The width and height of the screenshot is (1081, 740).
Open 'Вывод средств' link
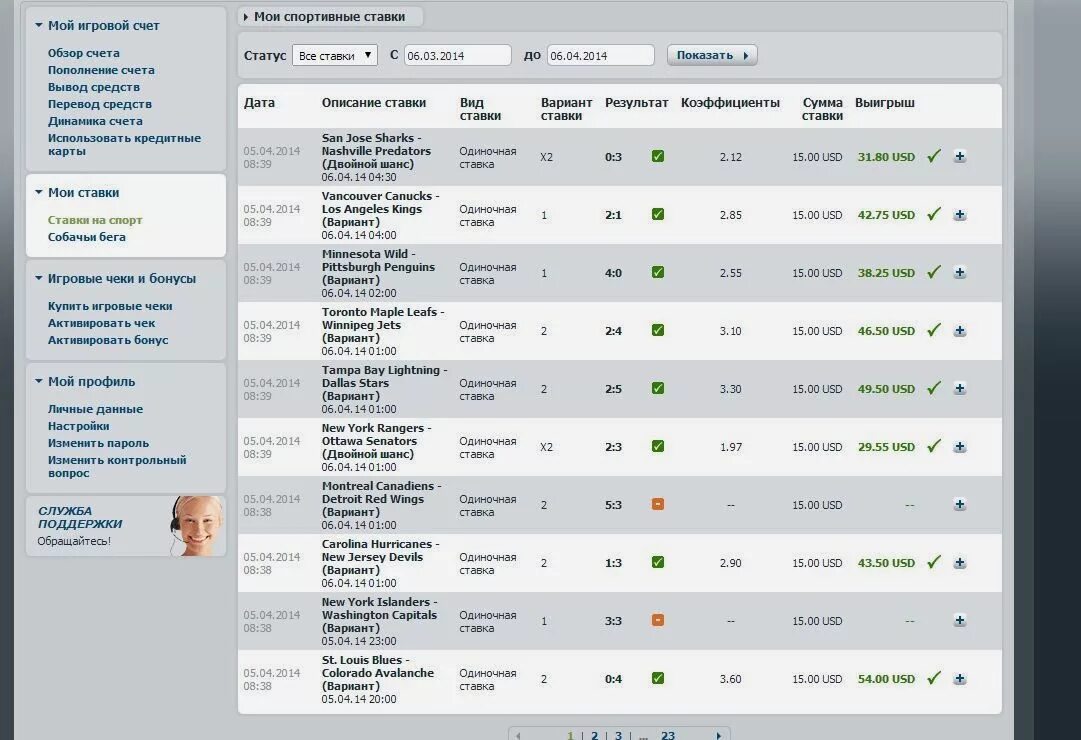94,87
